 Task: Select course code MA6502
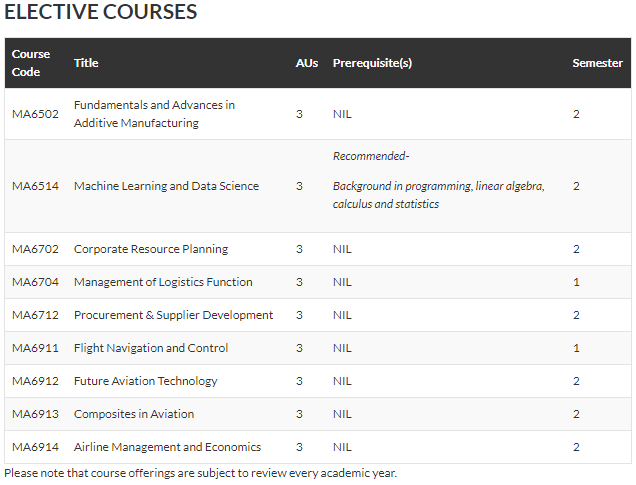click(x=35, y=114)
